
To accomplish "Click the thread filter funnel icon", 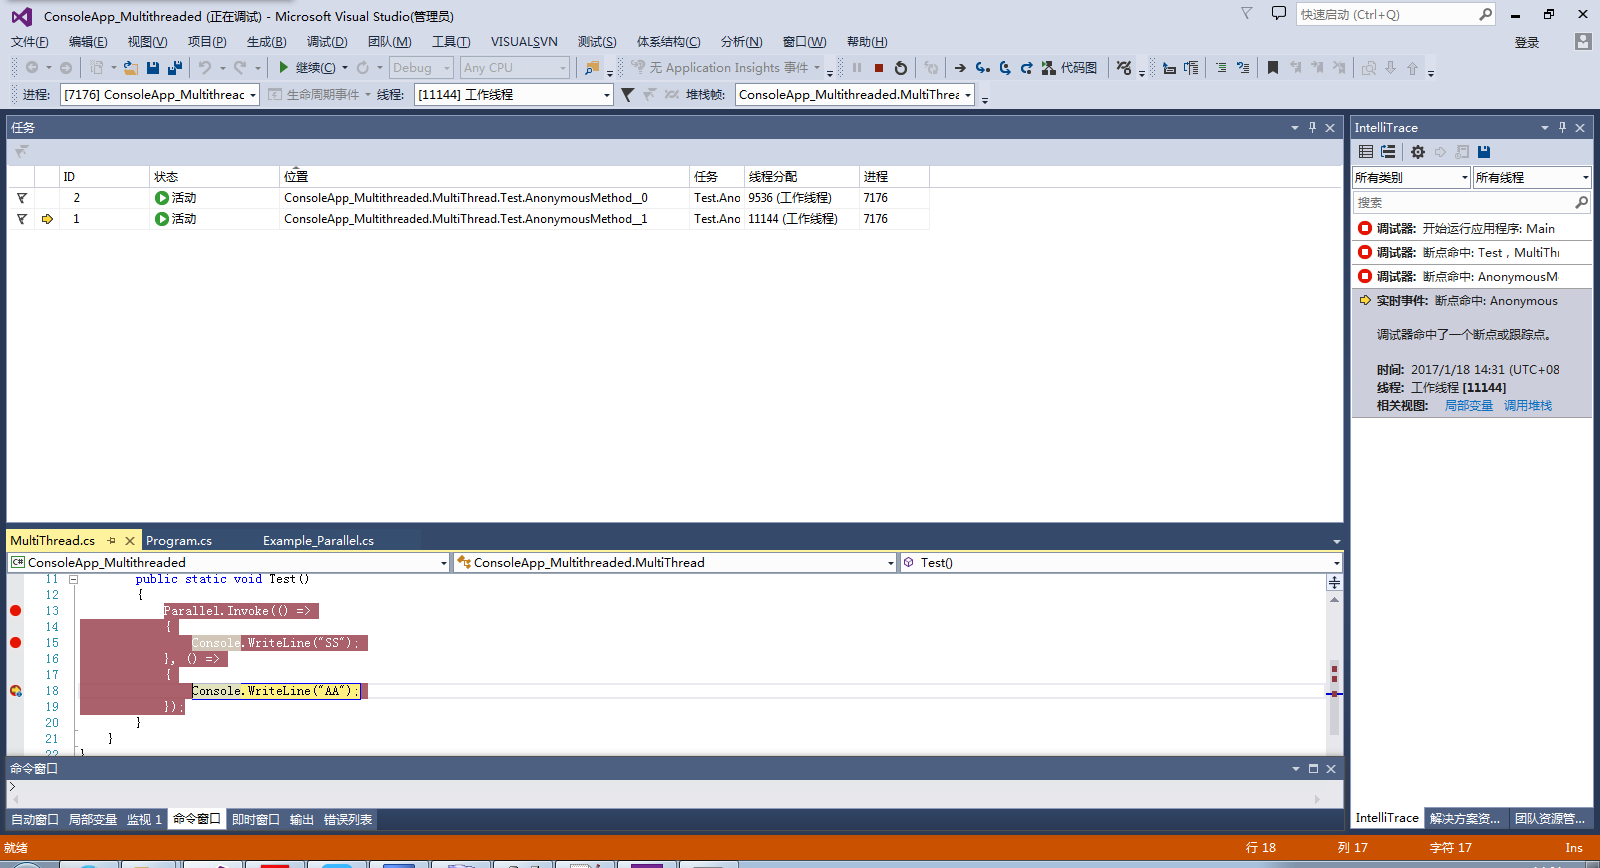I will point(627,95).
